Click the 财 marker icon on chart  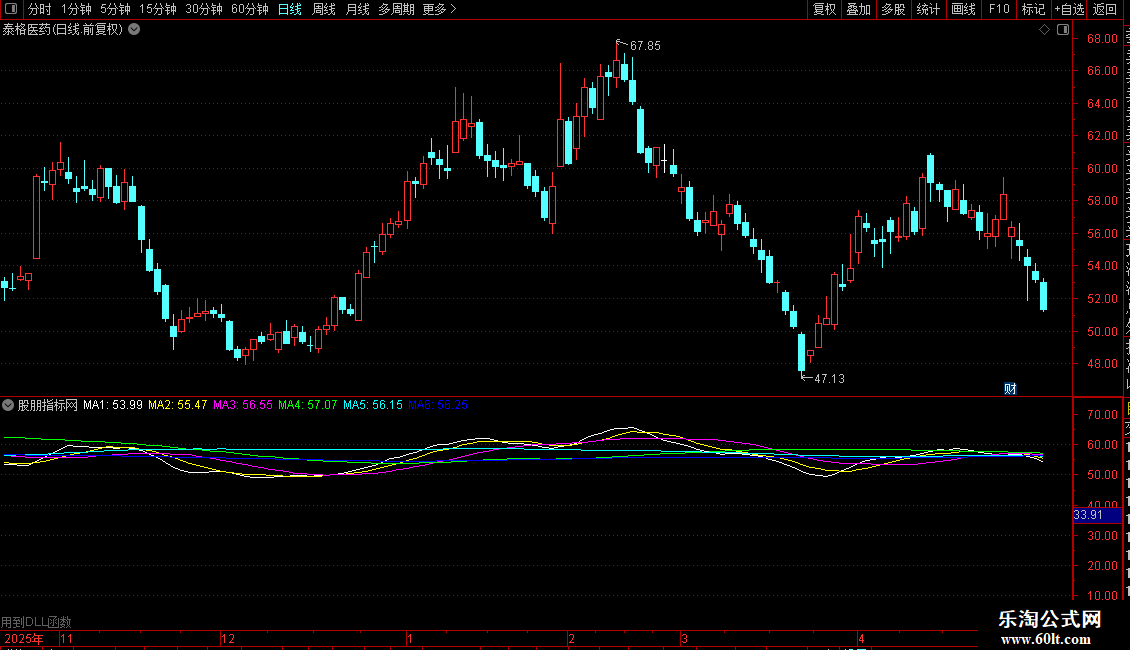coord(1010,389)
